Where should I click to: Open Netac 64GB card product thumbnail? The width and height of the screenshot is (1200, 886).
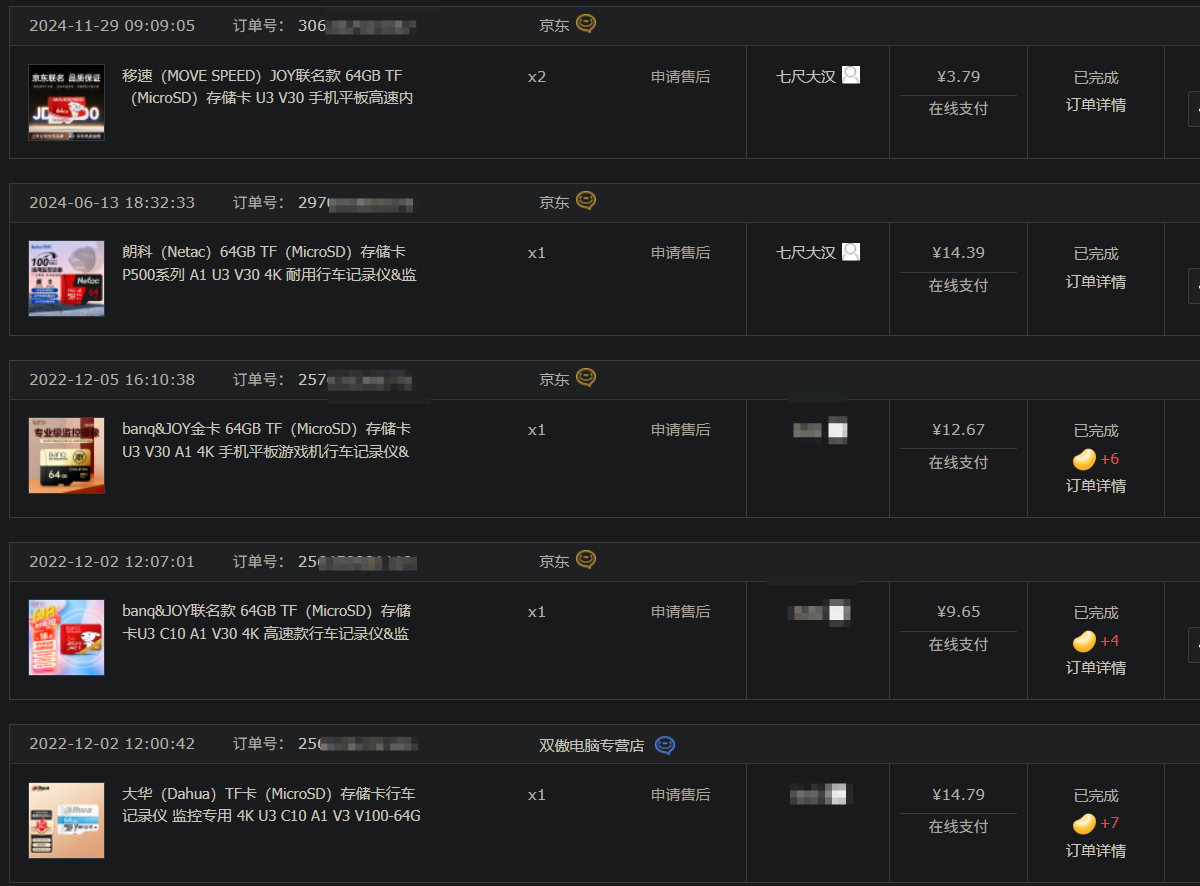66,279
